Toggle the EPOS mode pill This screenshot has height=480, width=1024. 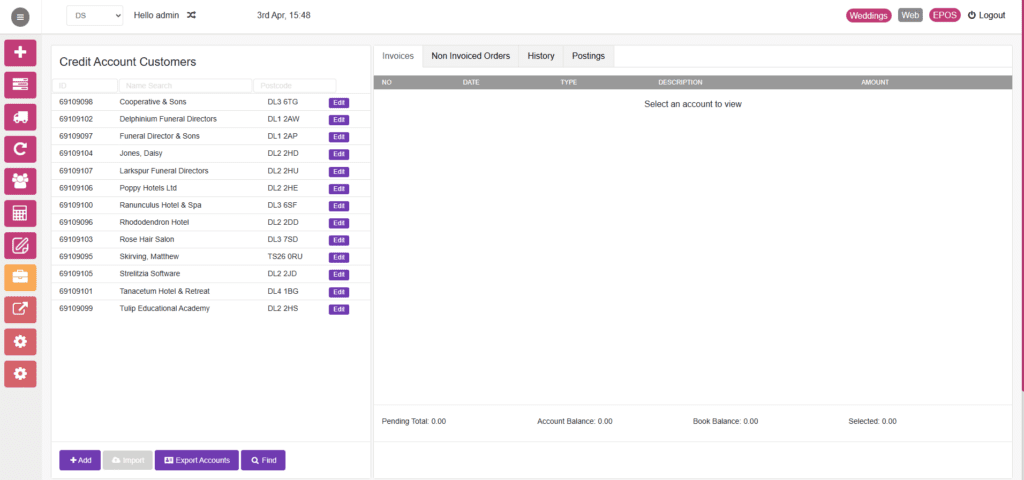[944, 16]
